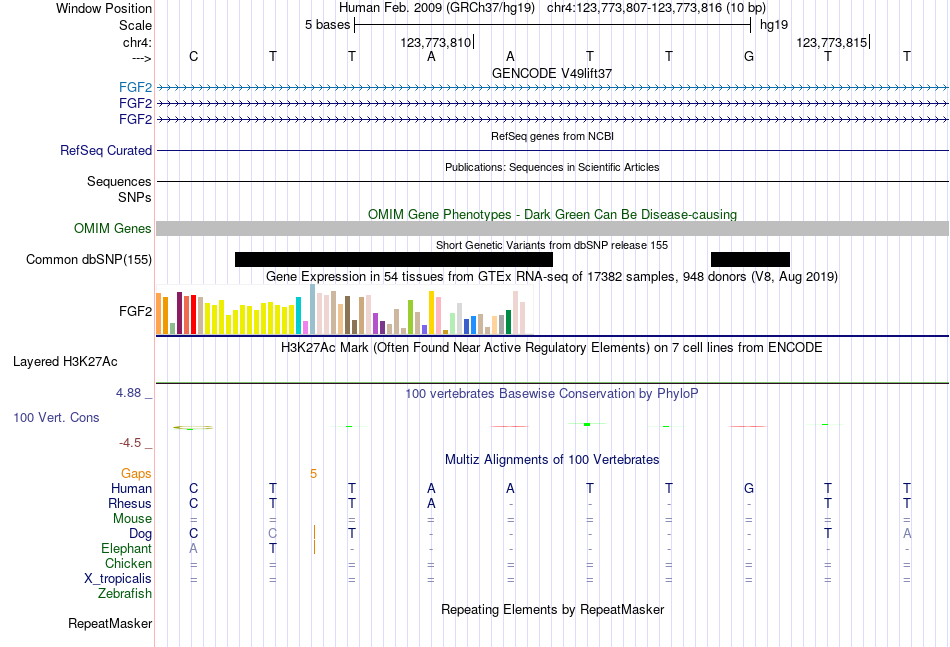The image size is (950, 647).
Task: Click the OMIM Gene Phenotypes green title
Action: pyautogui.click(x=552, y=214)
